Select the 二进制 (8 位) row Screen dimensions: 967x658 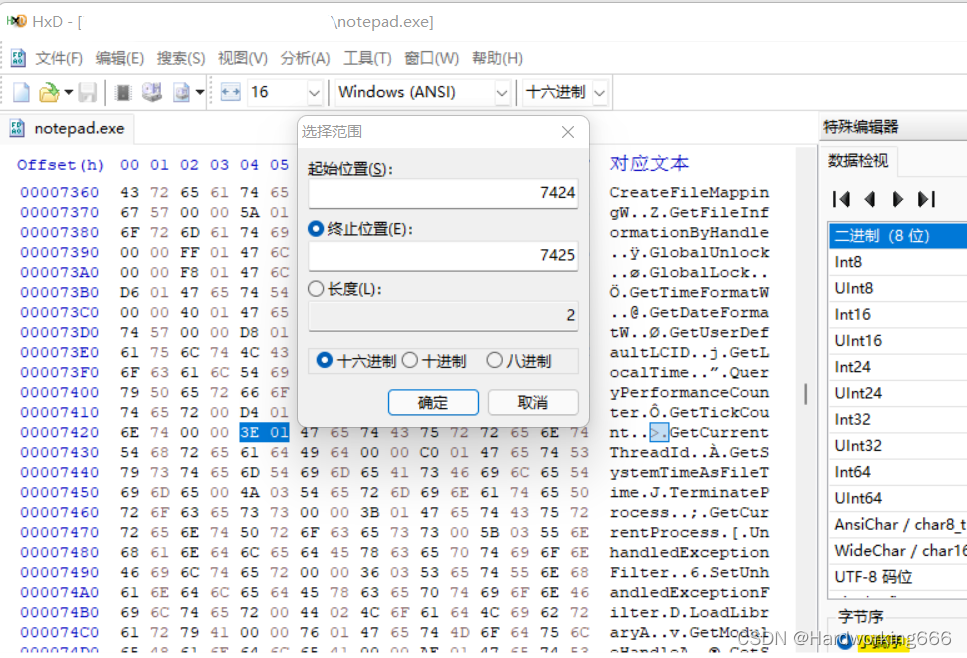(x=898, y=236)
